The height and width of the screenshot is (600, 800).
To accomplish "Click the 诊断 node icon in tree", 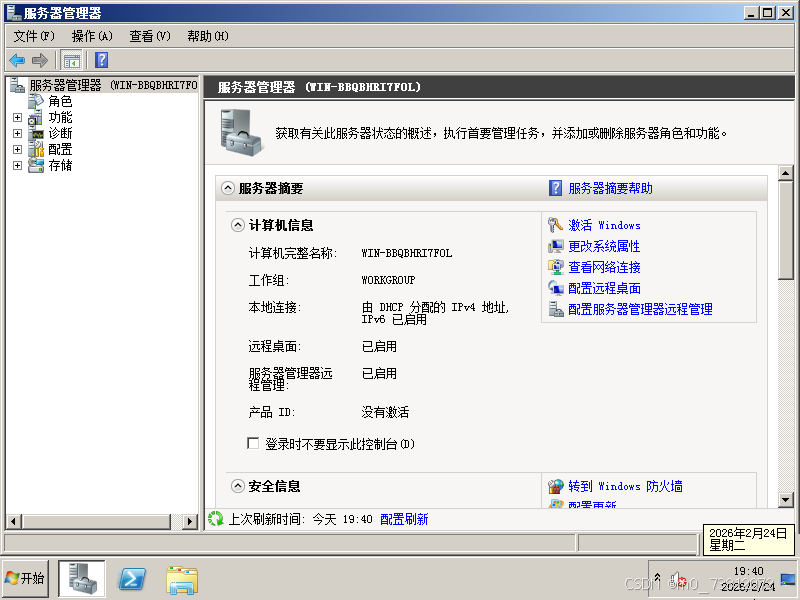I will point(36,134).
